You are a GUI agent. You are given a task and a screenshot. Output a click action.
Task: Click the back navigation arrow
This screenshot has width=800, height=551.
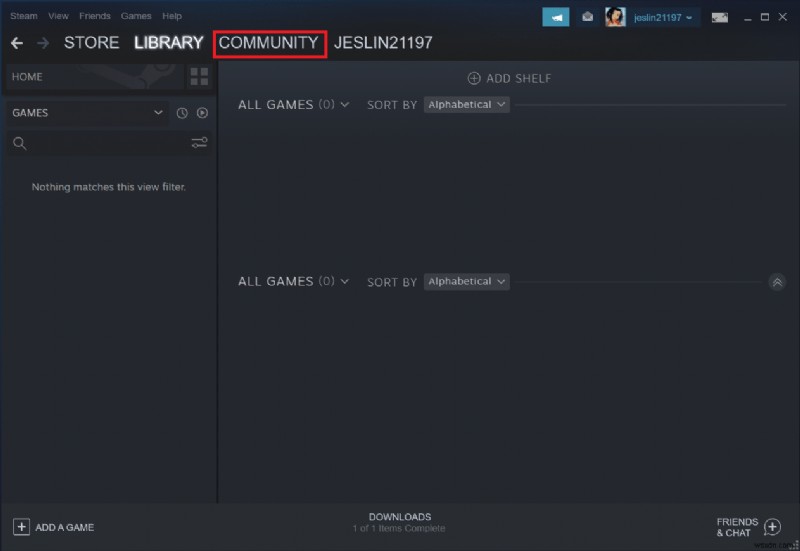pyautogui.click(x=17, y=43)
